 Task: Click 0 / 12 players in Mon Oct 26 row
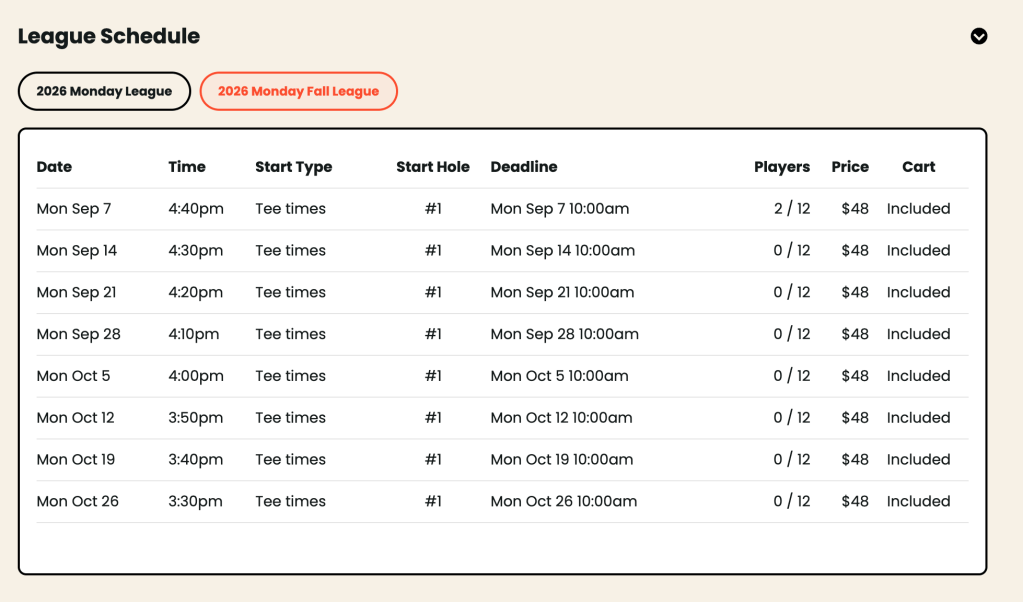[x=792, y=501]
